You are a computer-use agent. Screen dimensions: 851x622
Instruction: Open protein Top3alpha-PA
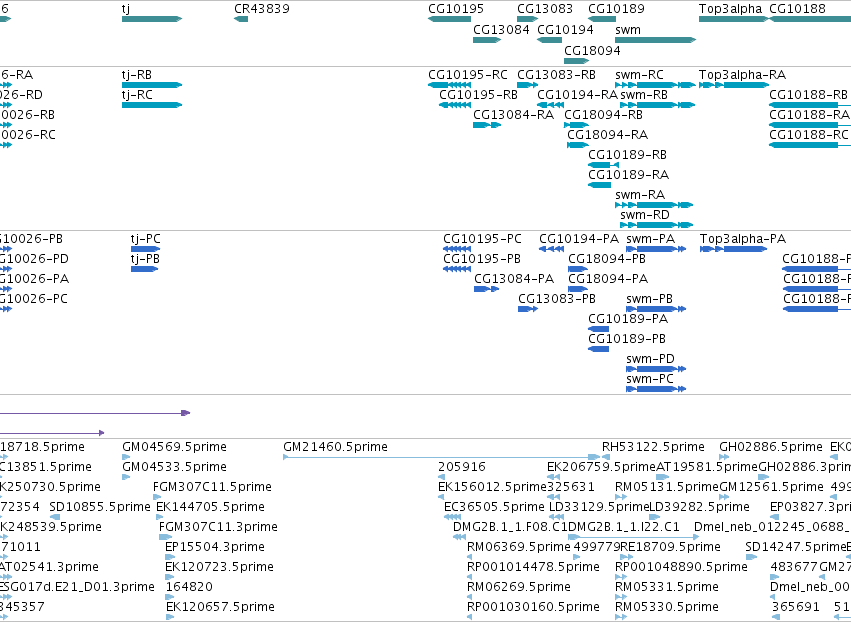coord(743,239)
